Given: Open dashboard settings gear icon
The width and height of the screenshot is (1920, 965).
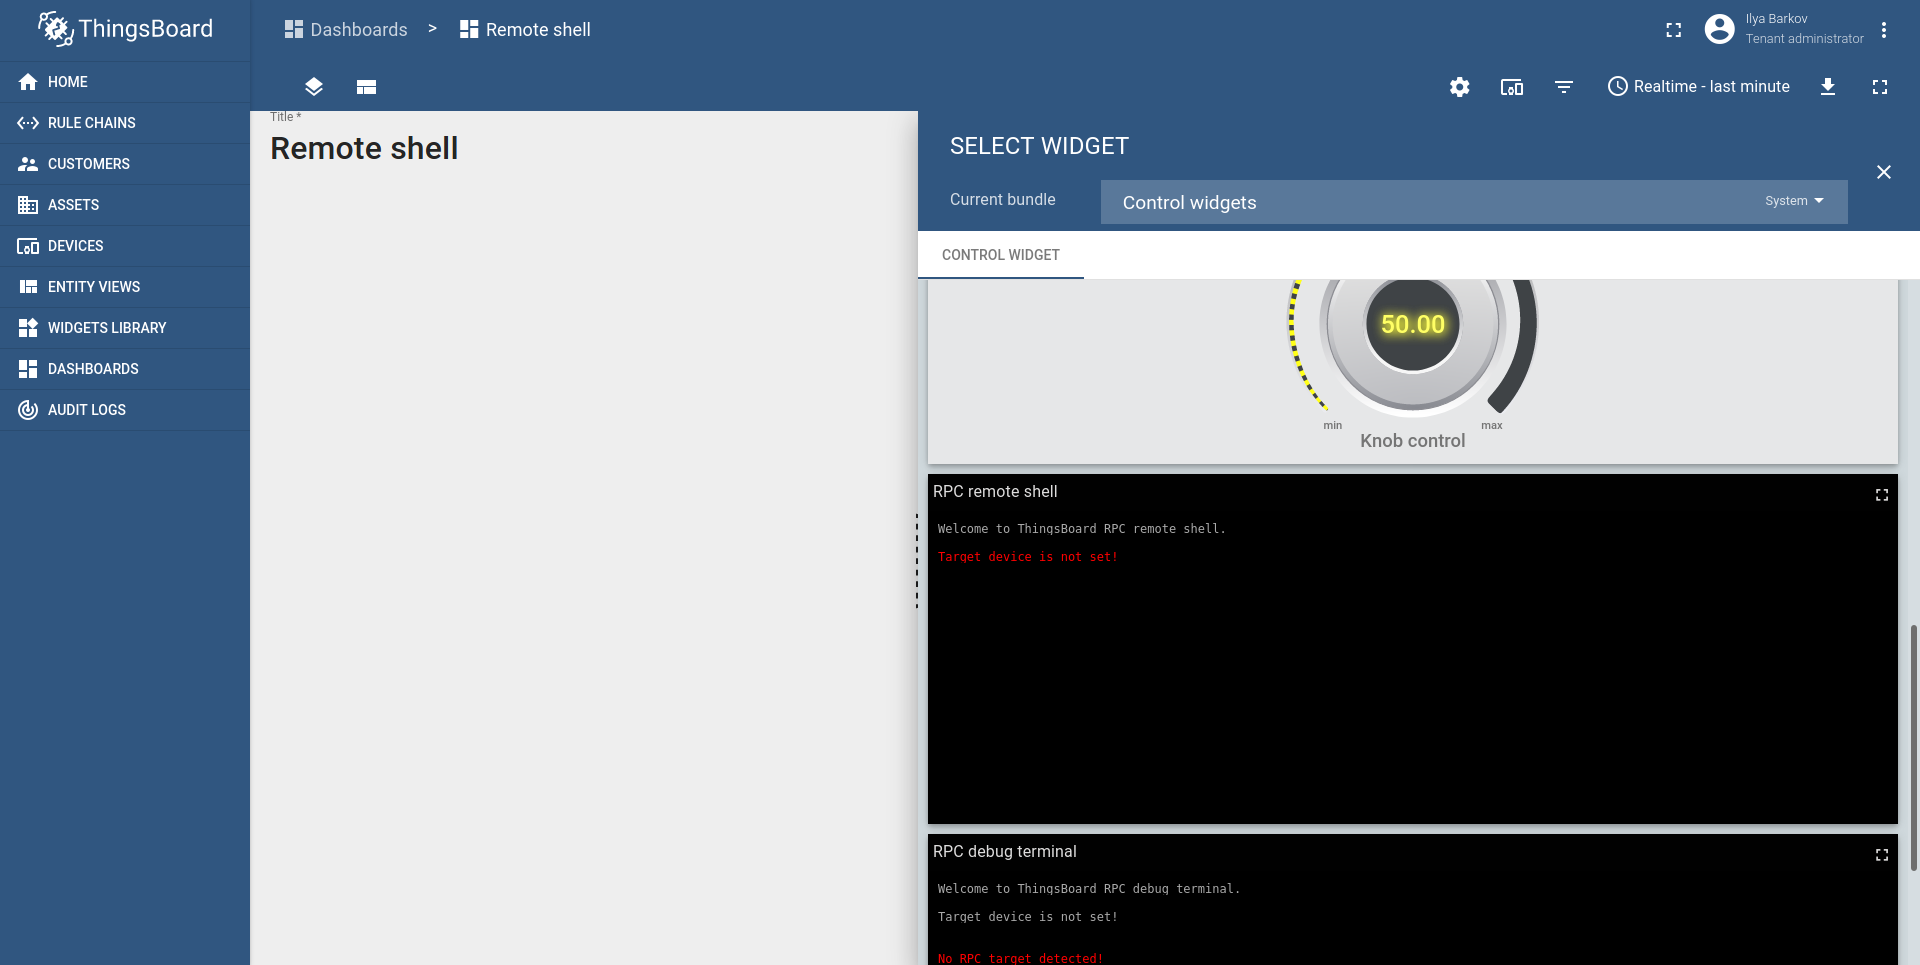Looking at the screenshot, I should click(1460, 87).
